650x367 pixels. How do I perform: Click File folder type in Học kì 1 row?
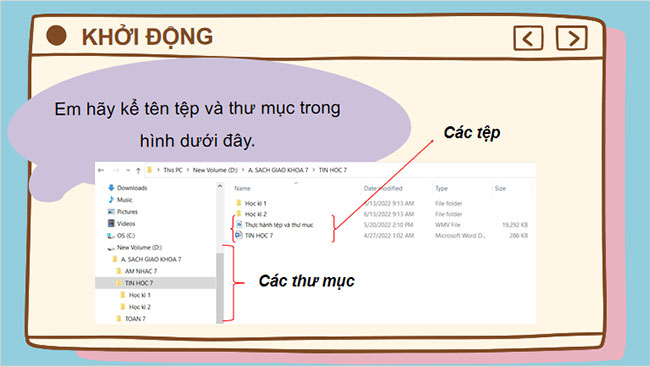point(449,203)
